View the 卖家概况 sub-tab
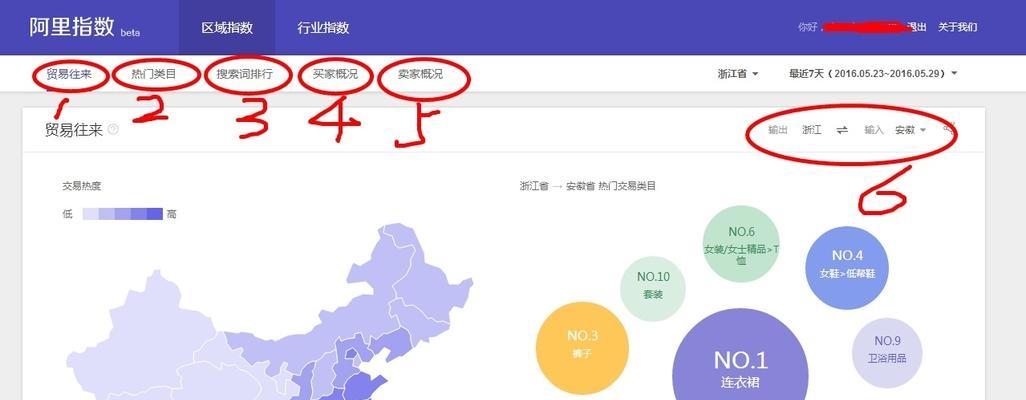1026x400 pixels. click(x=421, y=74)
